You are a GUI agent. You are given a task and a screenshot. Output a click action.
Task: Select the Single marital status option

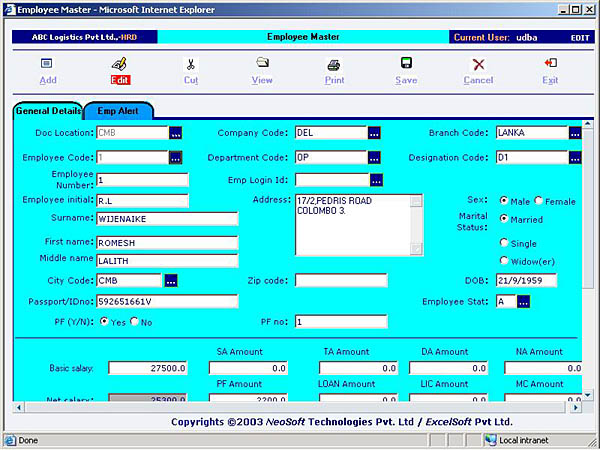click(x=504, y=243)
